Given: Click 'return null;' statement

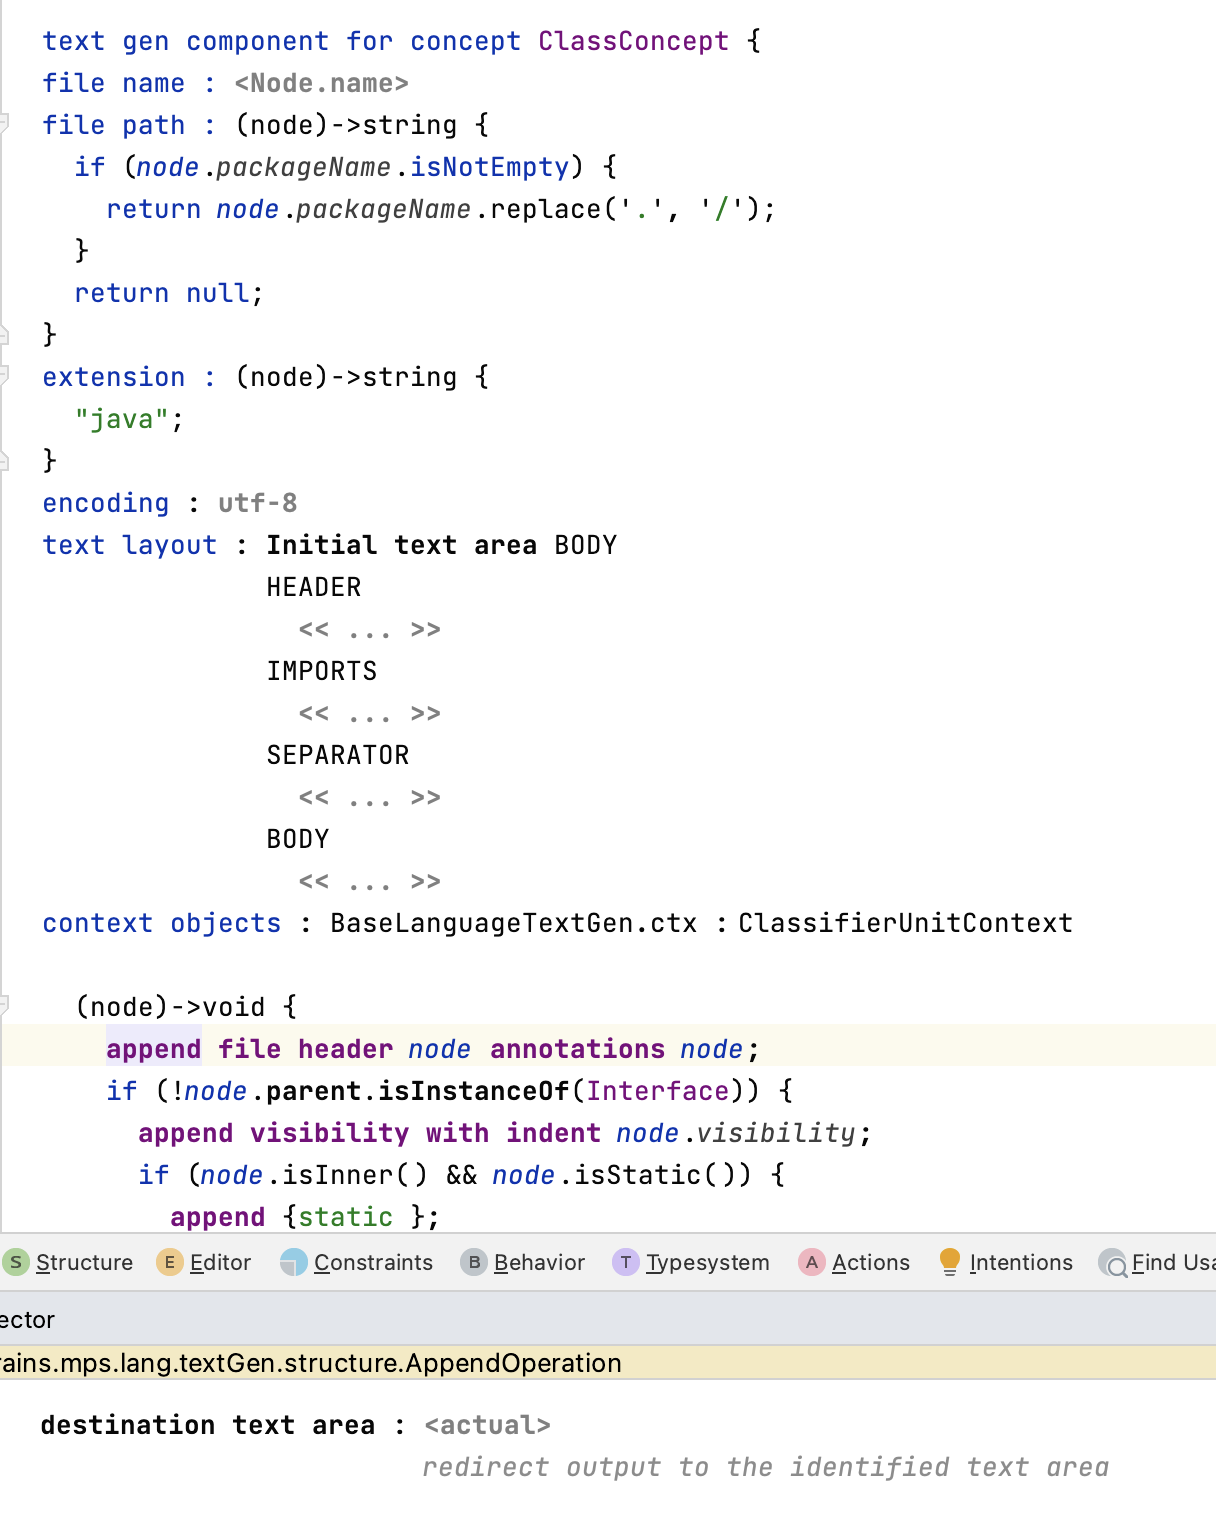Looking at the screenshot, I should click(x=169, y=293).
